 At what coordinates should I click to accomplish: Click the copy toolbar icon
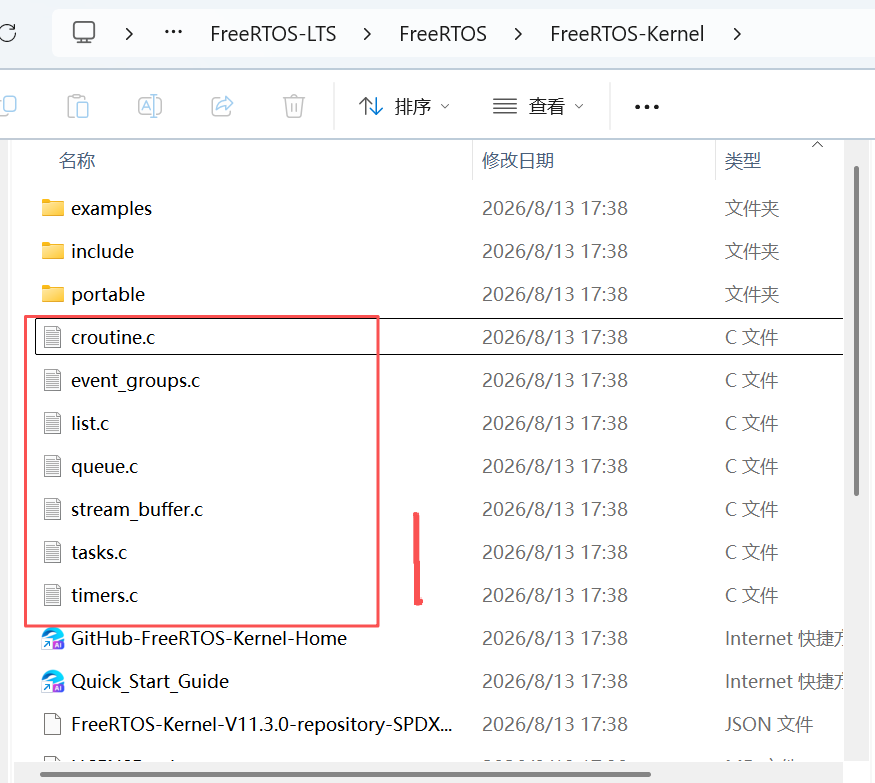click(8, 105)
